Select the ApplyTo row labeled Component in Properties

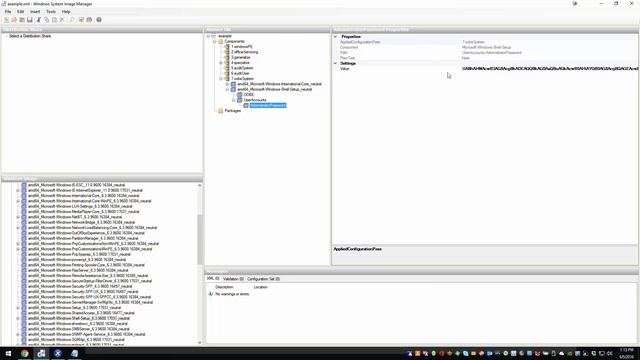pos(485,47)
